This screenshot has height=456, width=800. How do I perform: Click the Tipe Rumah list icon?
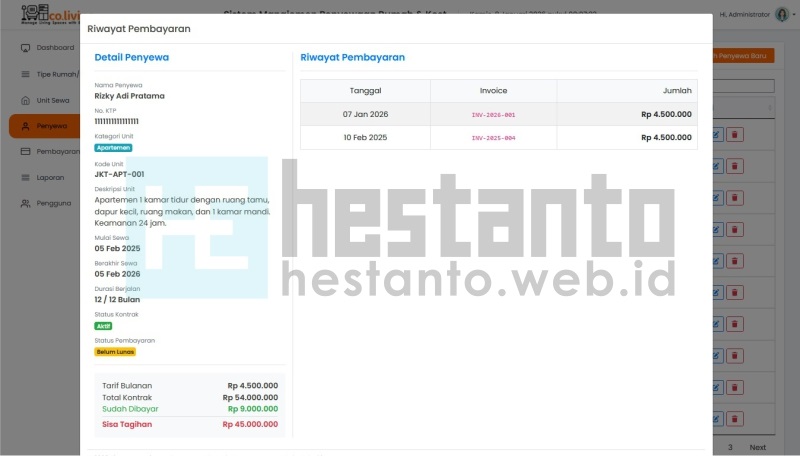[x=24, y=75]
